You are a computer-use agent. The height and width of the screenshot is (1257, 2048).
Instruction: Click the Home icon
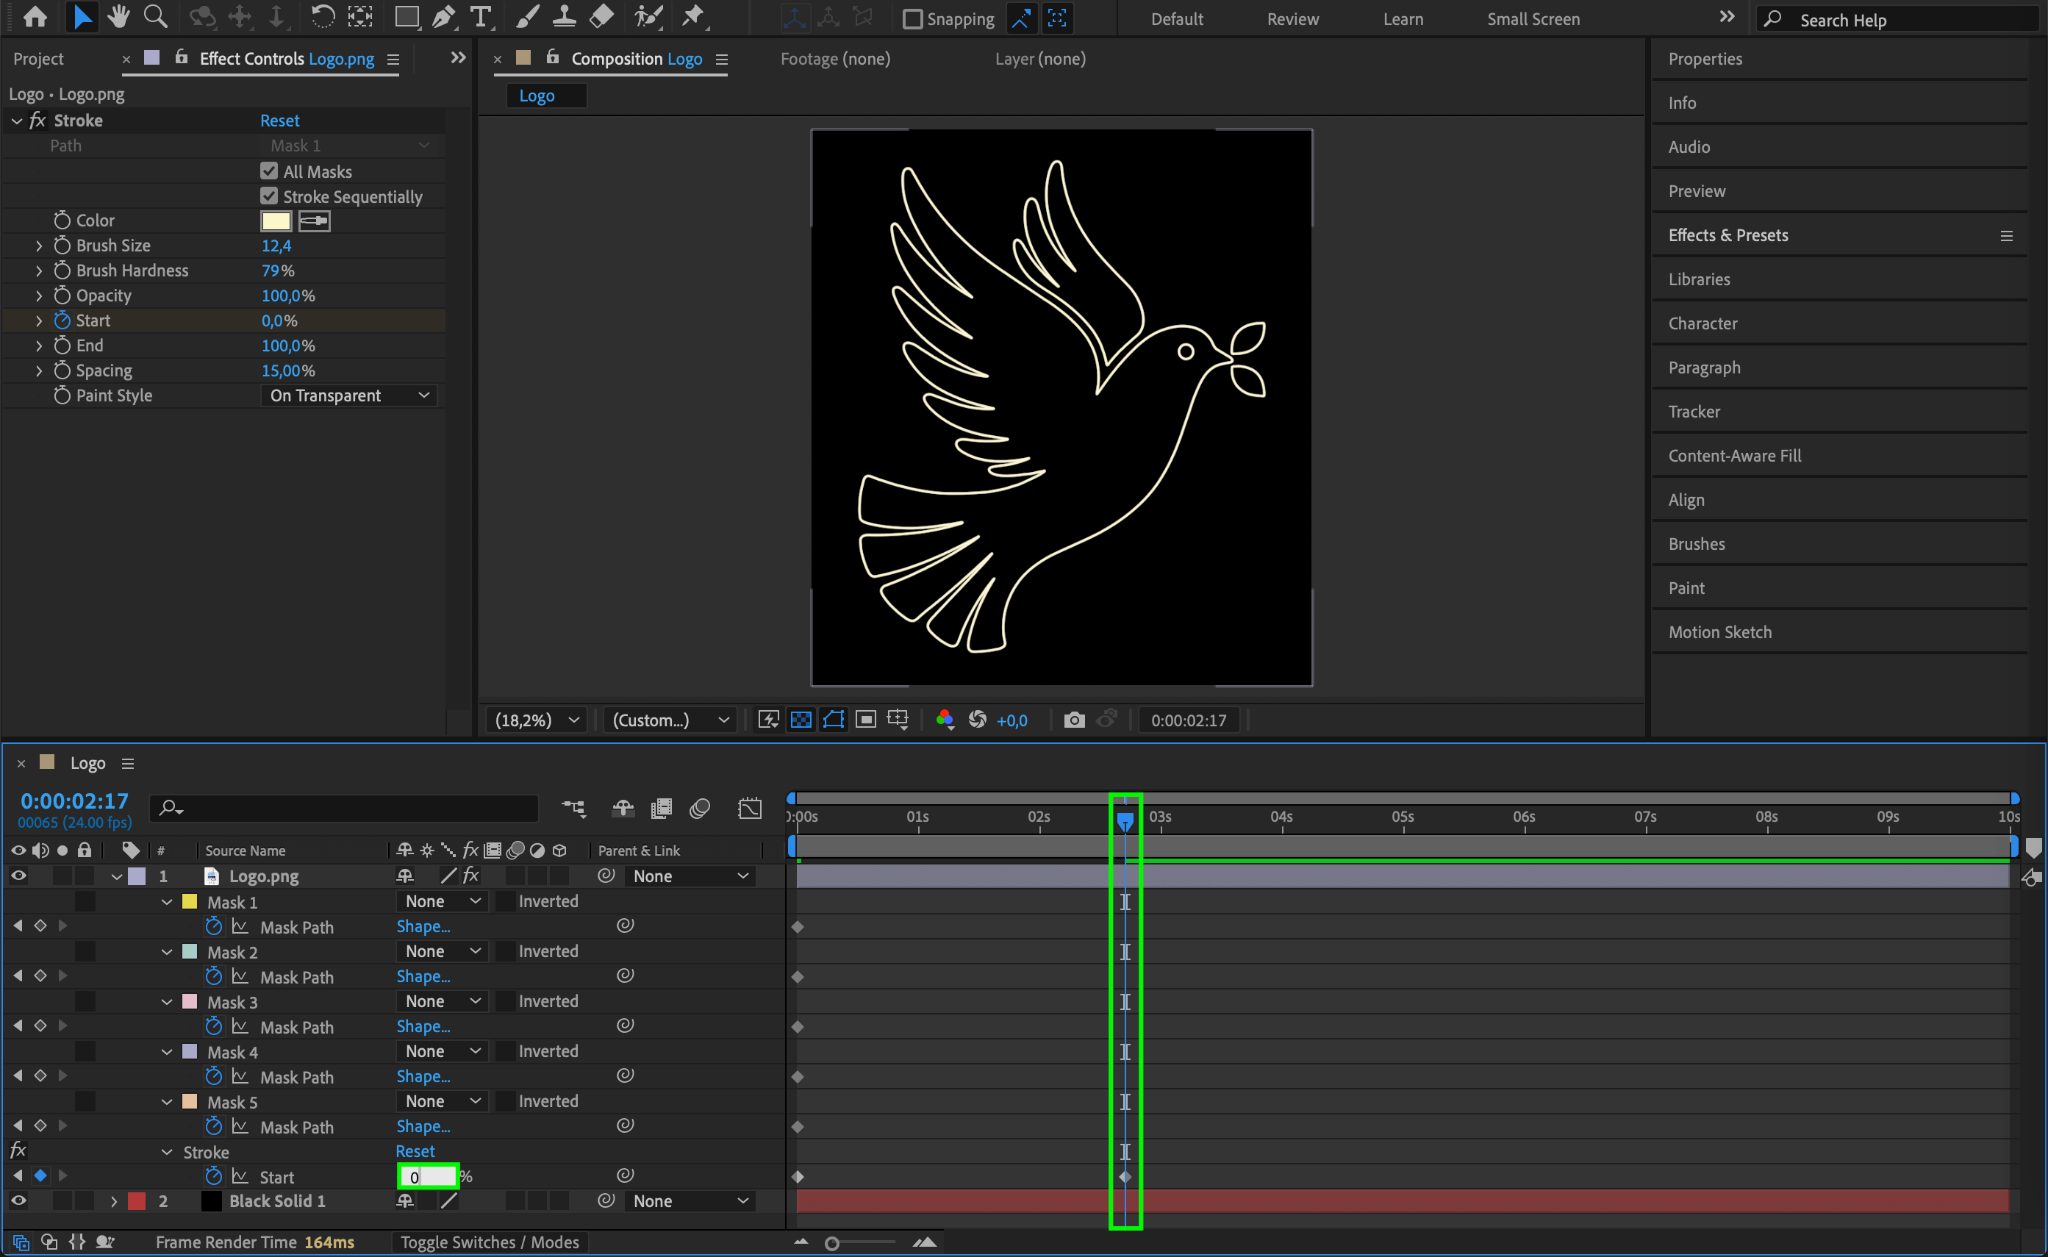[x=35, y=16]
